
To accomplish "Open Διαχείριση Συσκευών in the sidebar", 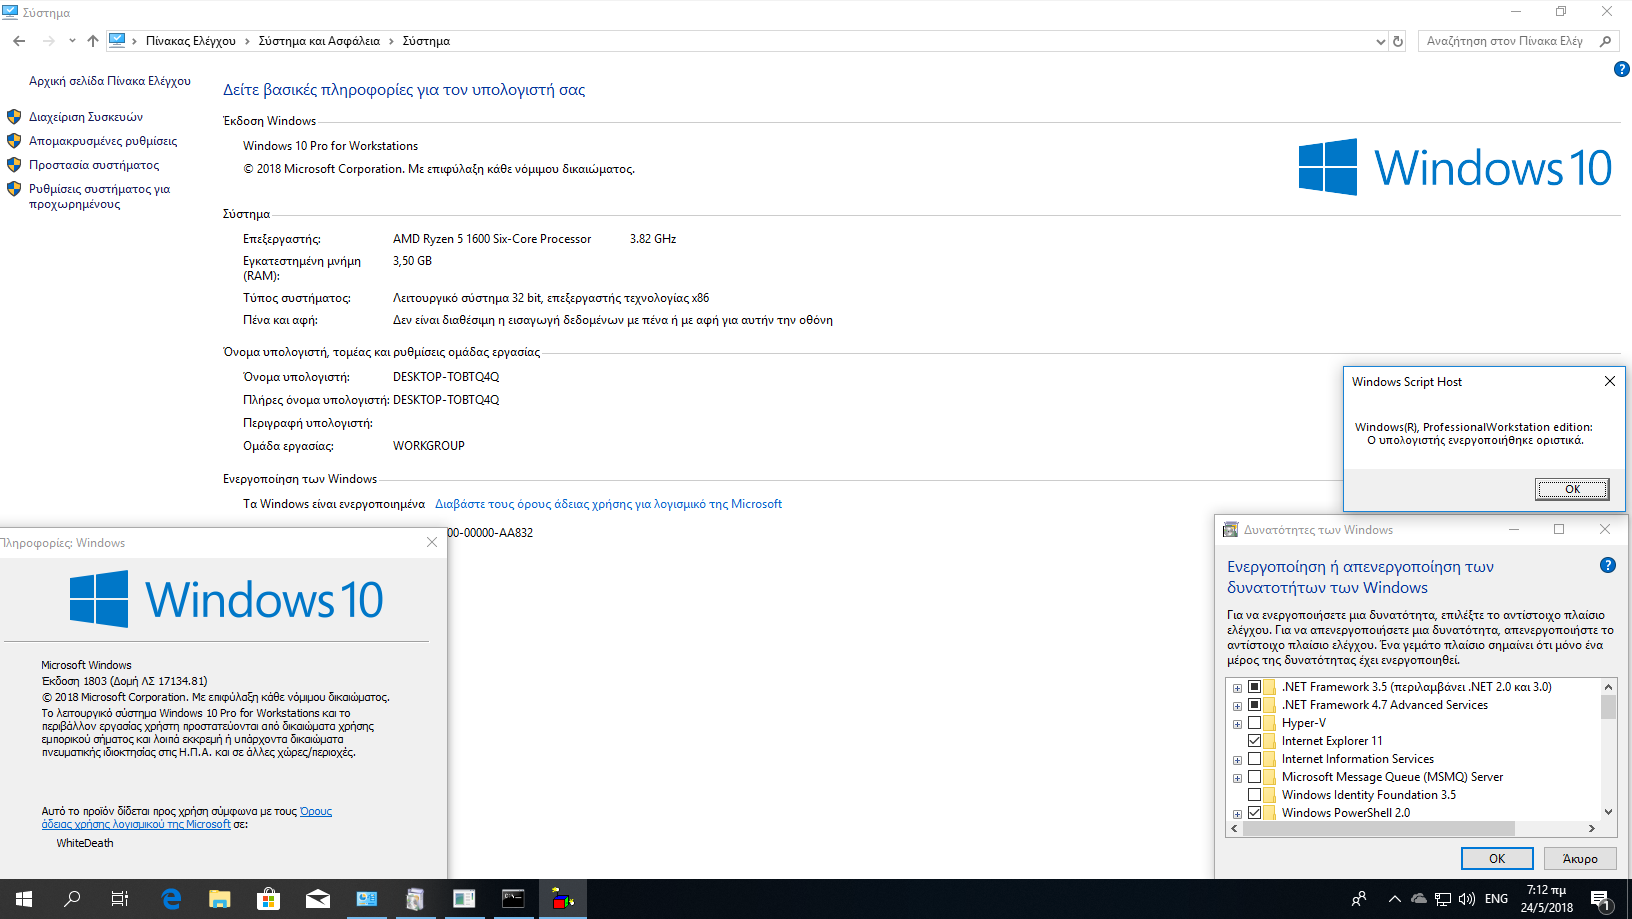I will pyautogui.click(x=86, y=117).
